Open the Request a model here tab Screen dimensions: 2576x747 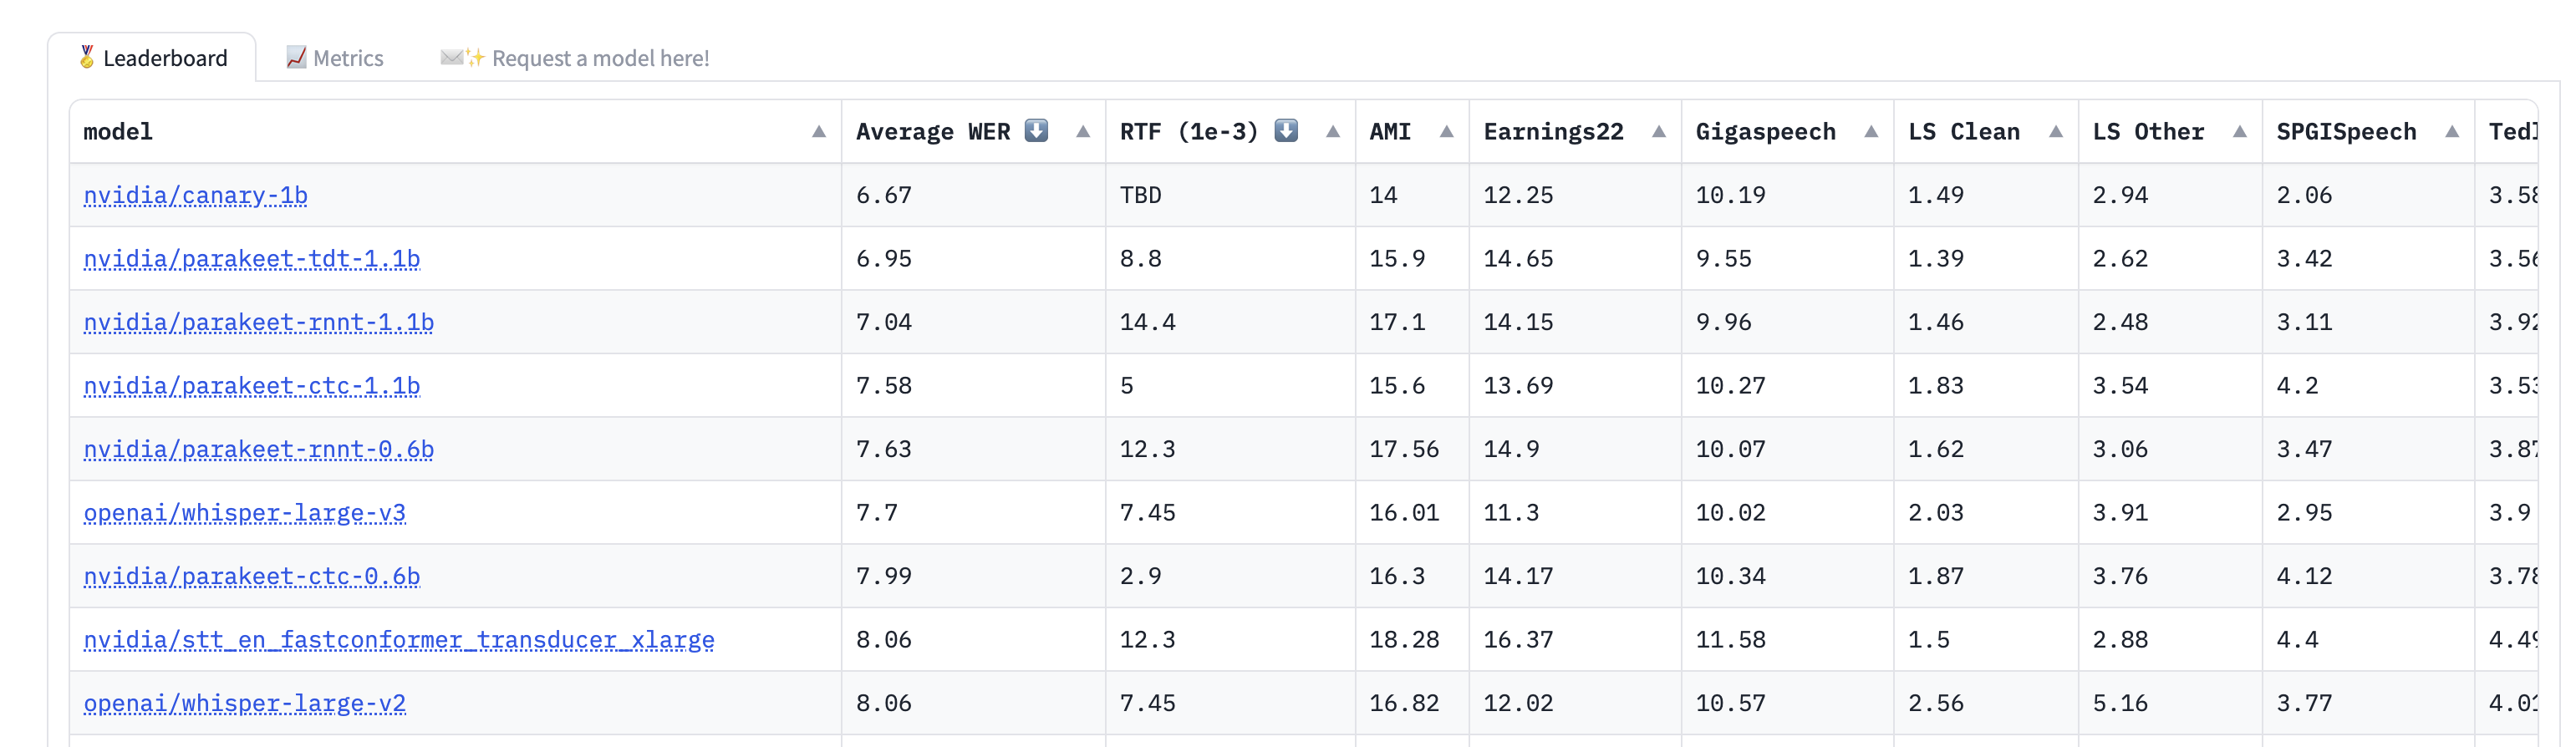point(576,58)
